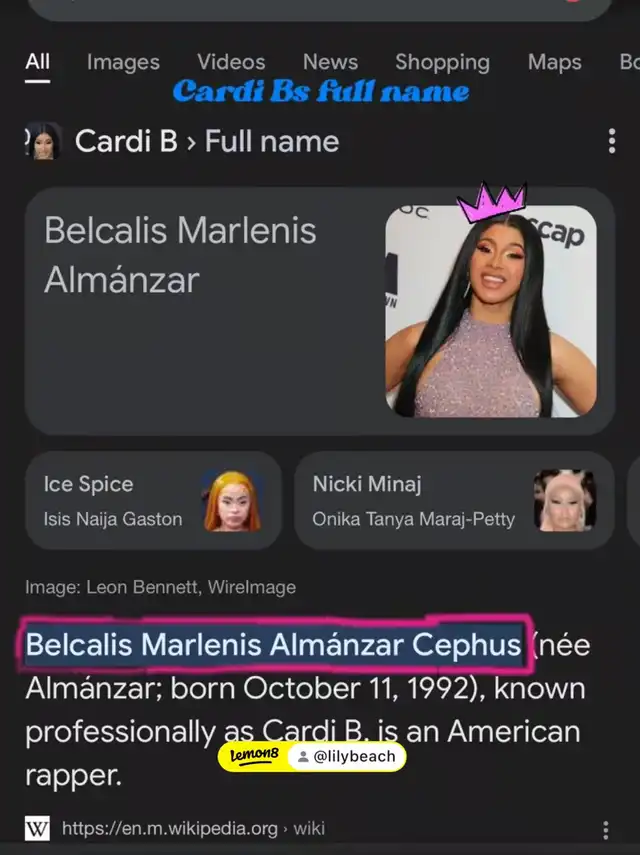Open the three-dot menu beside Full name
This screenshot has height=855, width=640.
pos(612,141)
